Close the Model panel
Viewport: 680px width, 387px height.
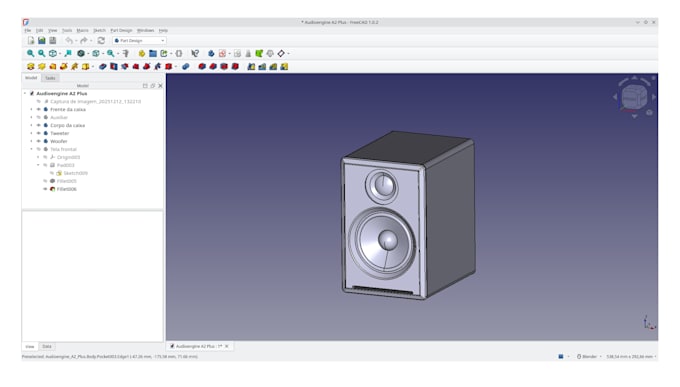click(160, 85)
